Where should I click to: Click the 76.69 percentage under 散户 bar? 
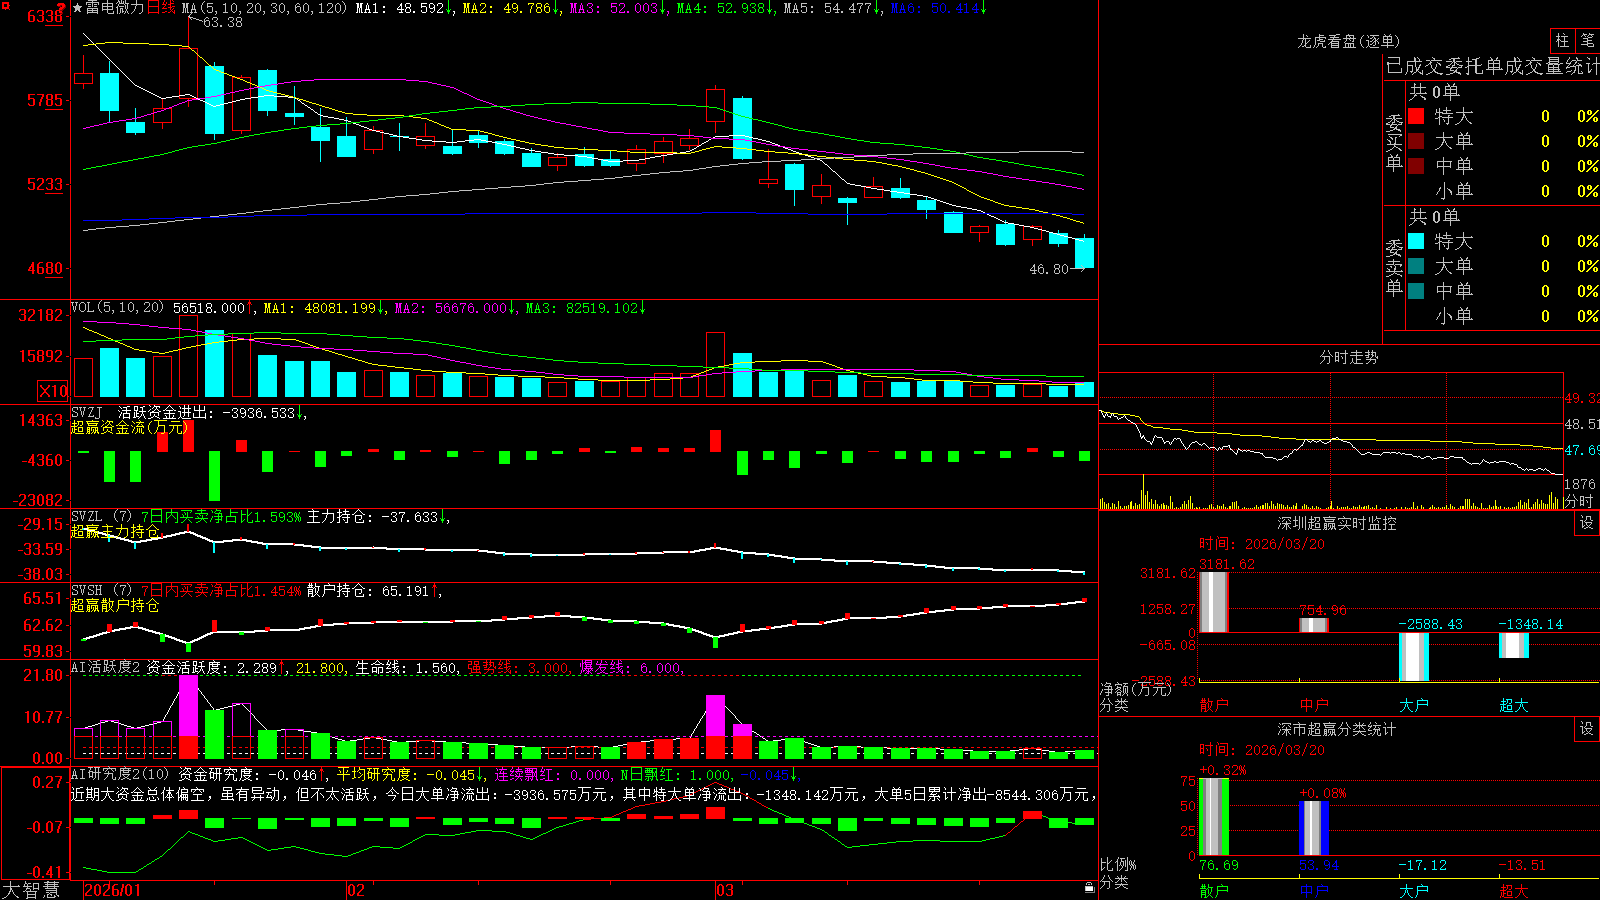tap(1219, 865)
